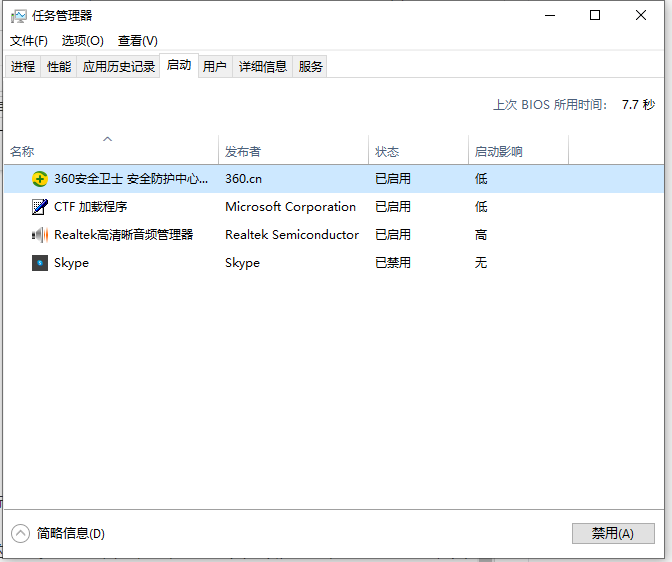
Task: Switch to the 用户 tab
Action: [x=215, y=66]
